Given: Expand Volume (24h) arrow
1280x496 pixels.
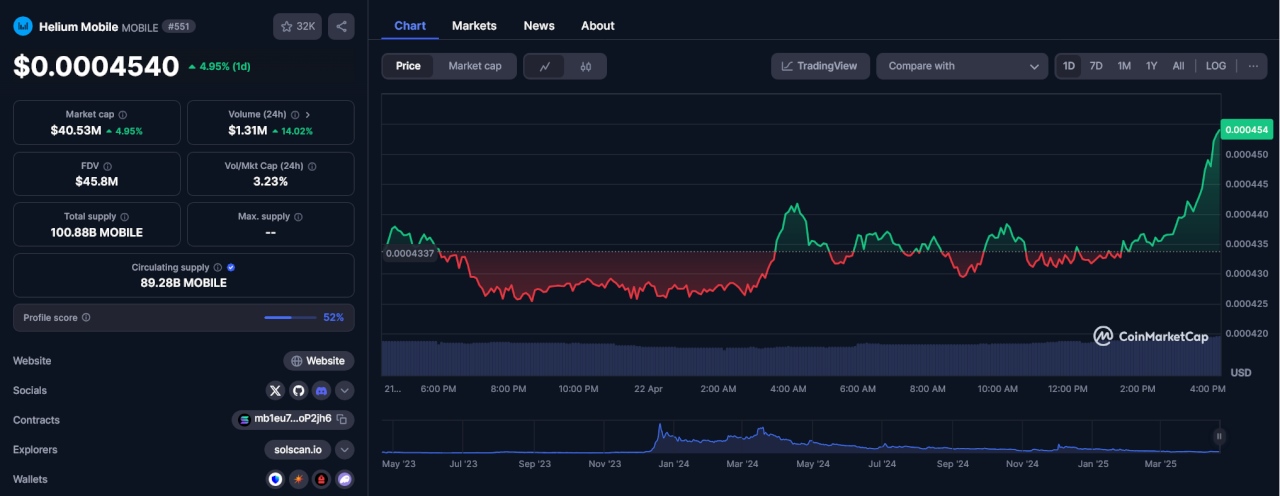Looking at the screenshot, I should pos(308,115).
